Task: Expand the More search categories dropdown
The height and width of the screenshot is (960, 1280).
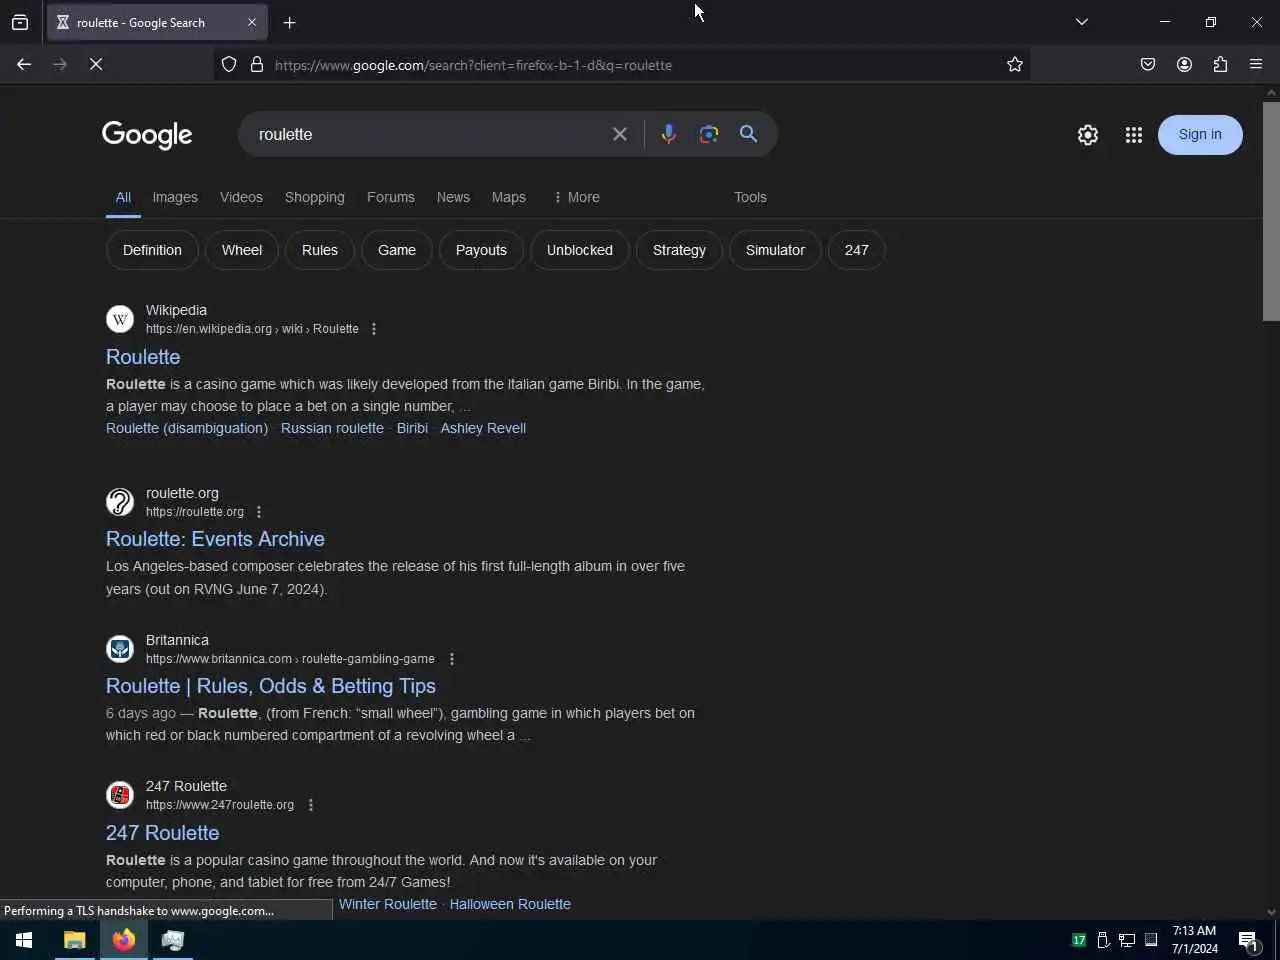Action: coord(577,197)
